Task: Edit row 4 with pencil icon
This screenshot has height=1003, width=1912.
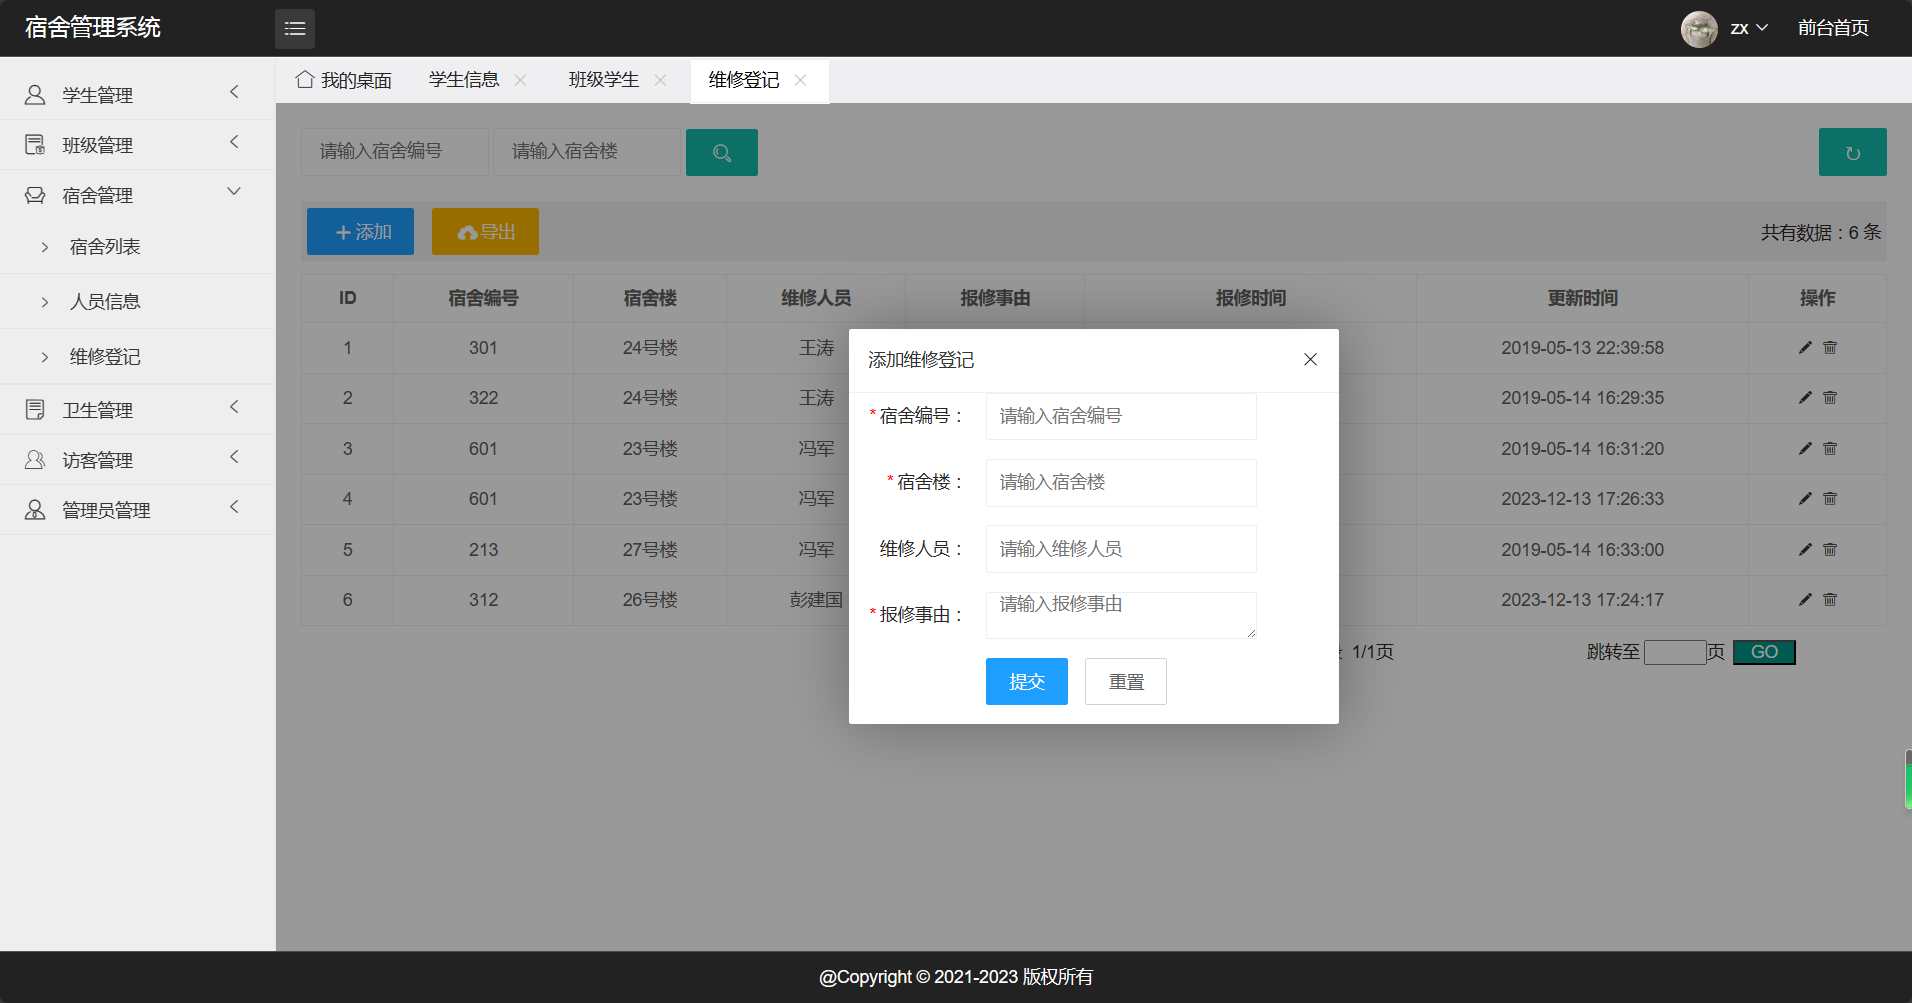Action: tap(1805, 499)
